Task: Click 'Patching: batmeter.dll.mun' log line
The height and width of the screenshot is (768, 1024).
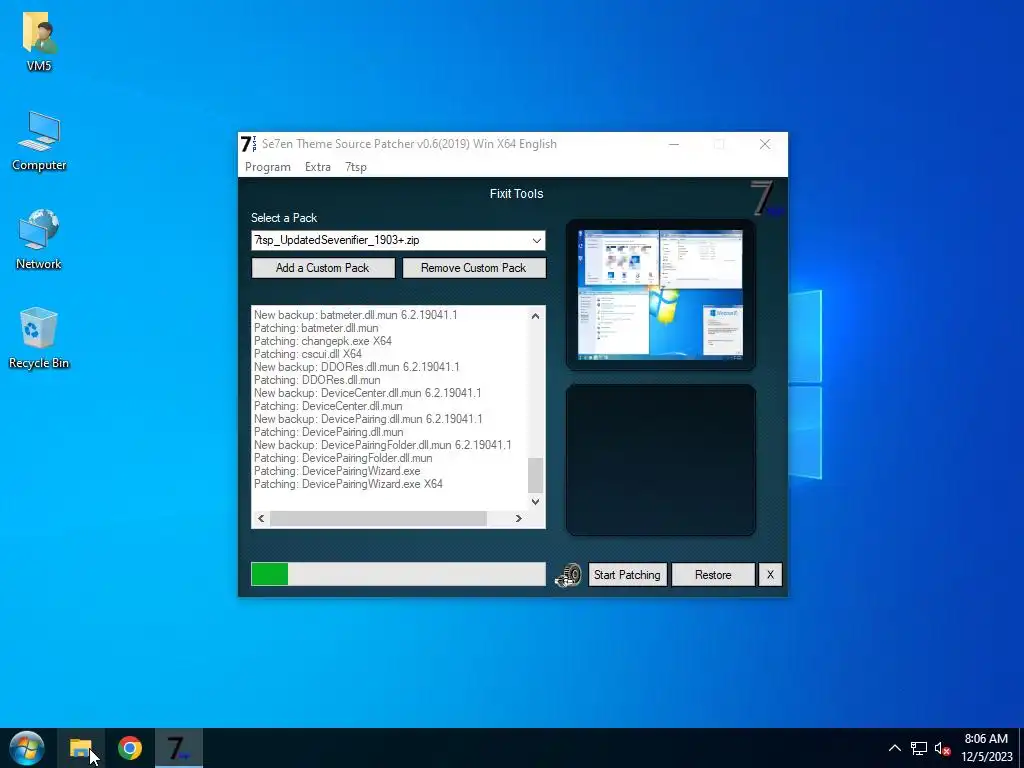Action: (x=316, y=328)
